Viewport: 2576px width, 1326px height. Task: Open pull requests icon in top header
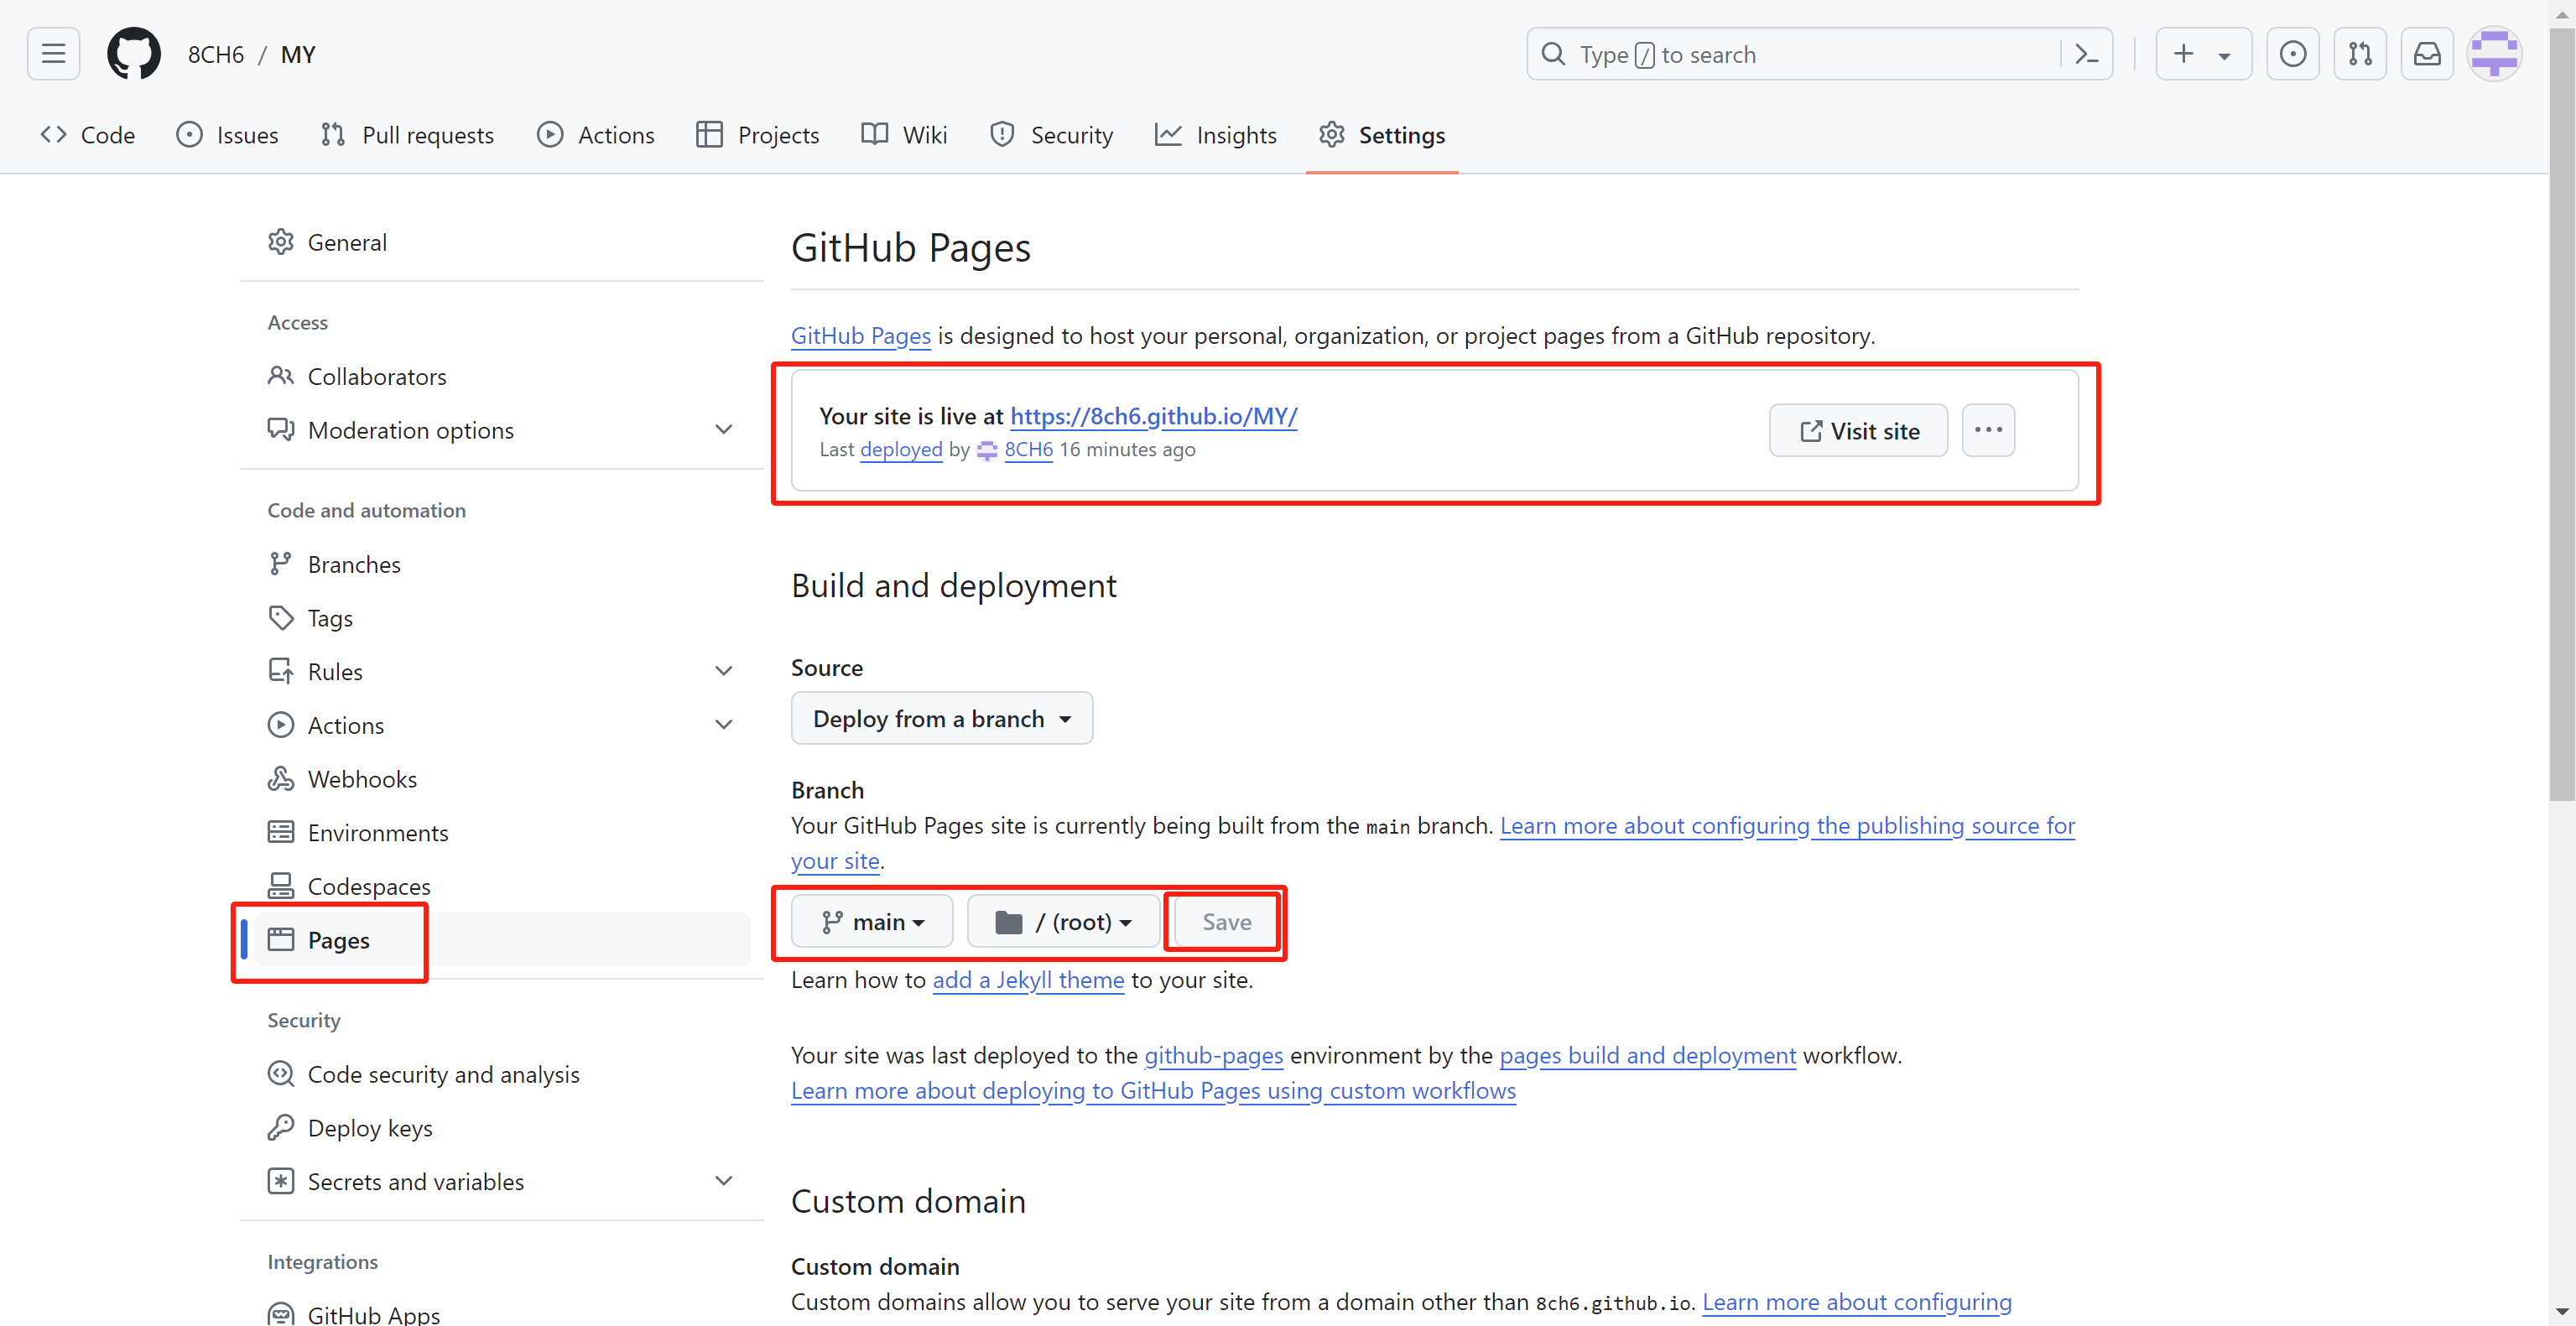click(2359, 54)
